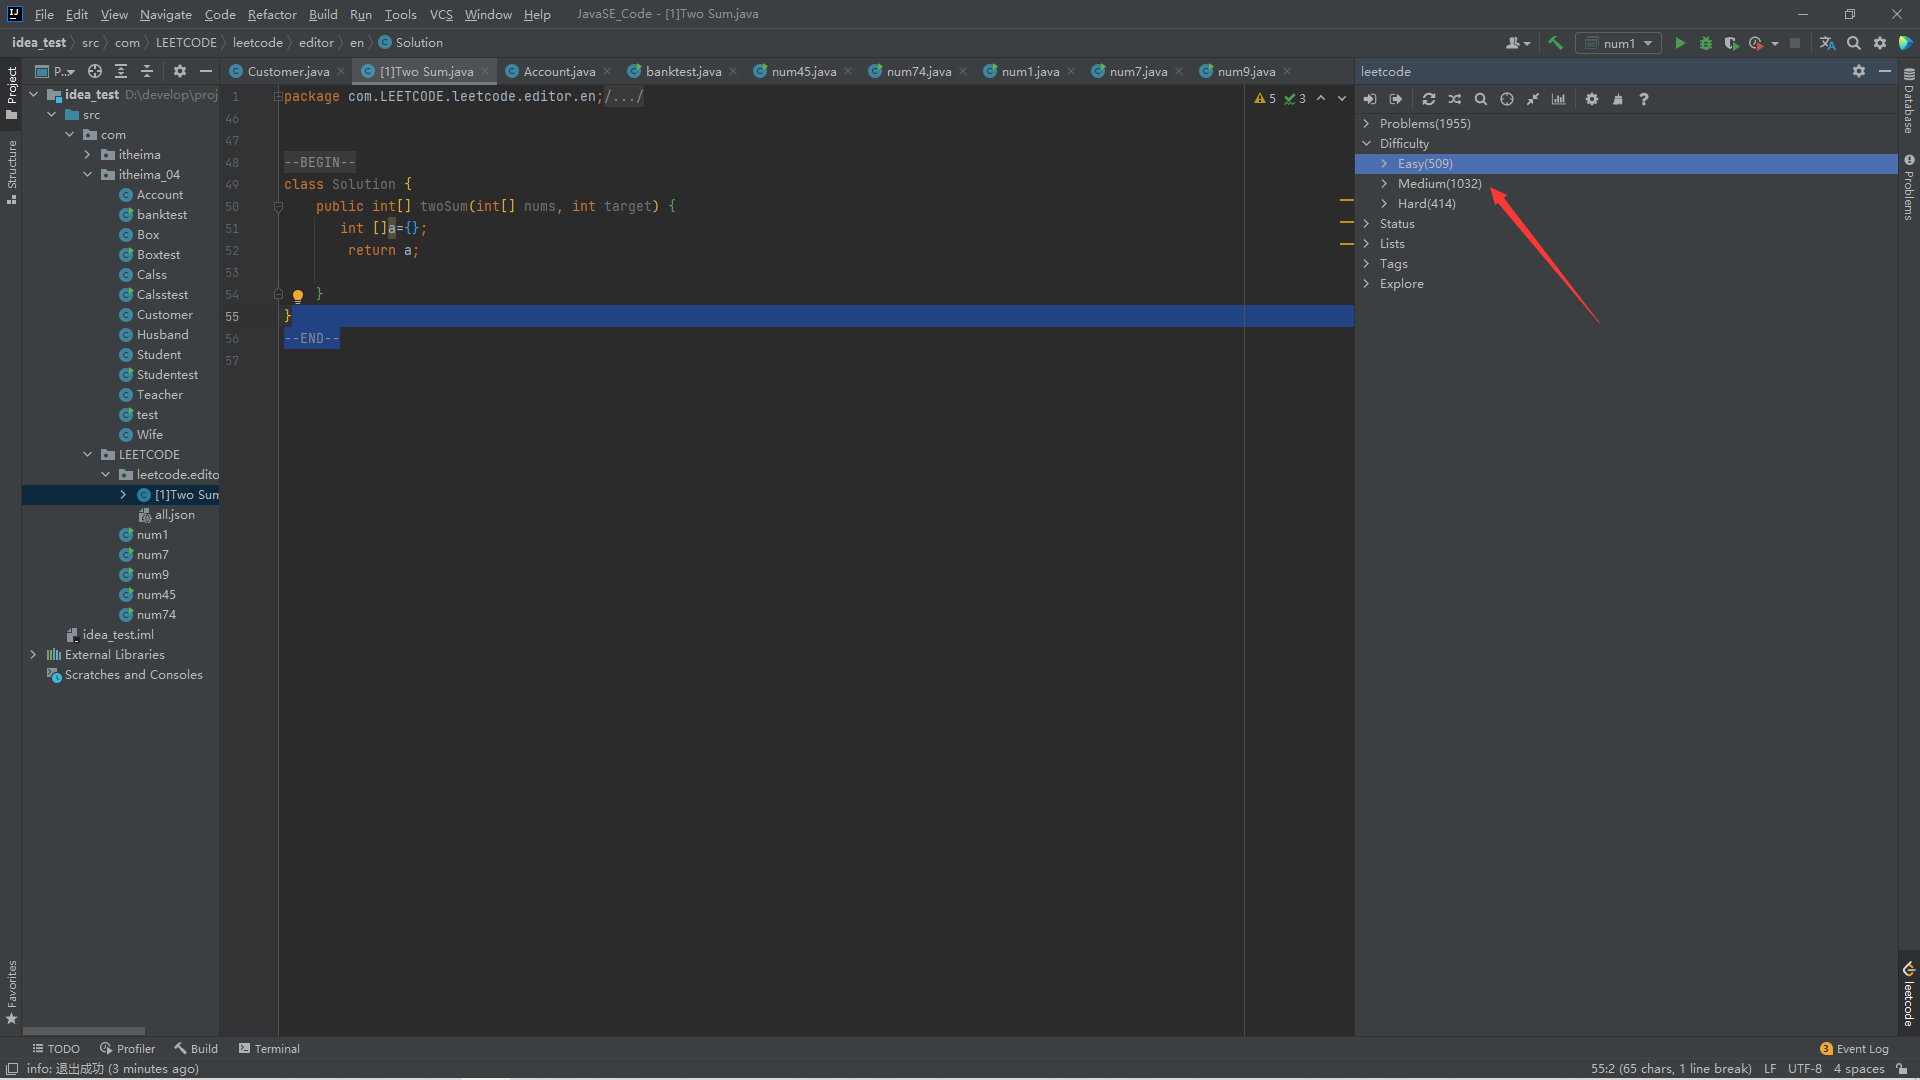
Task: Expand the Medium(1032) difficulty node
Action: (x=1384, y=184)
